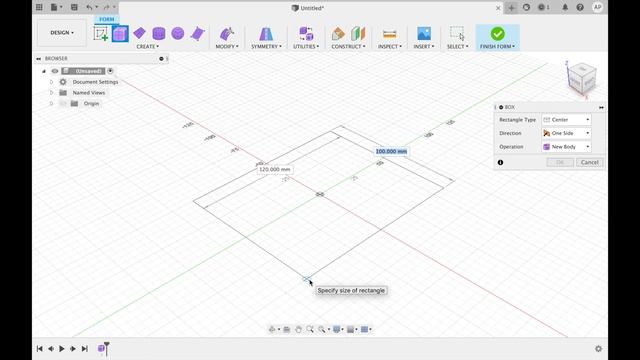640x360 pixels.
Task: Open the MODIFY menu
Action: (x=227, y=47)
